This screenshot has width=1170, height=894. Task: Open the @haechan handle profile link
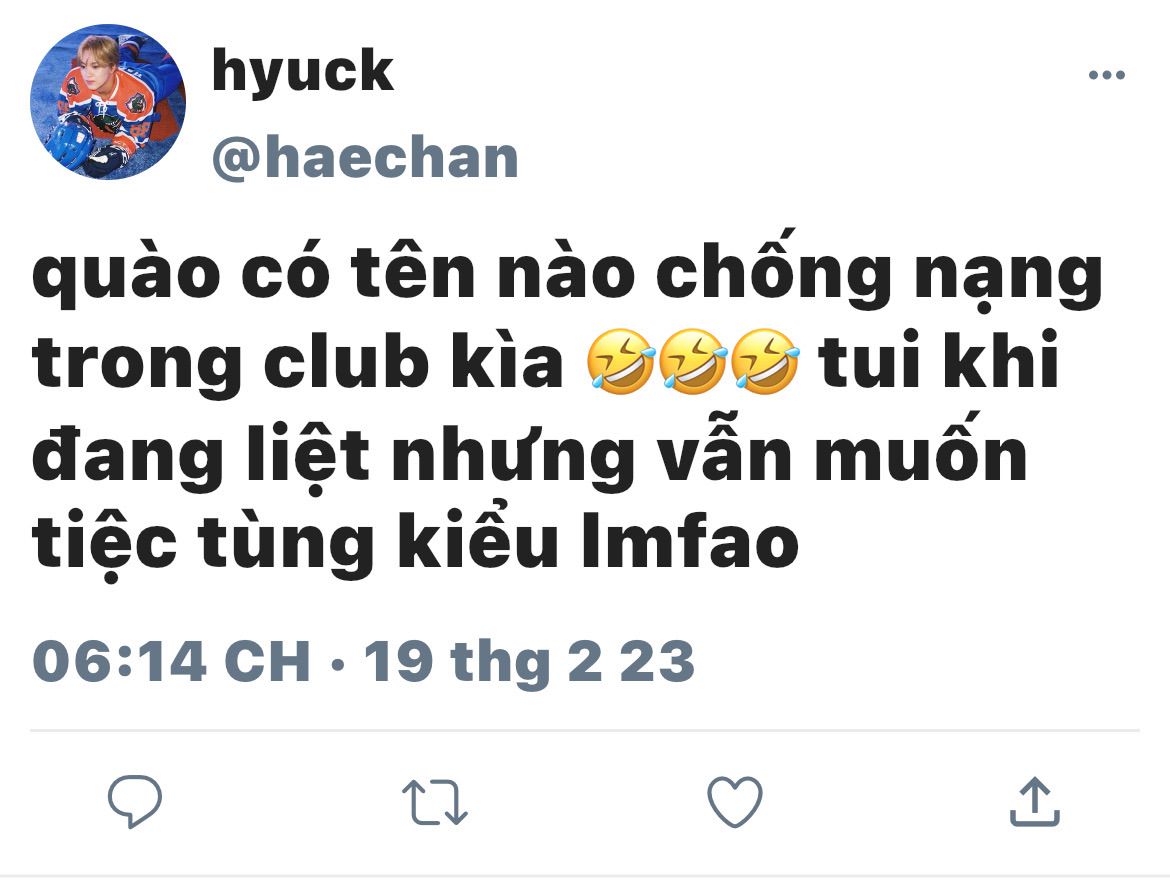tap(365, 158)
